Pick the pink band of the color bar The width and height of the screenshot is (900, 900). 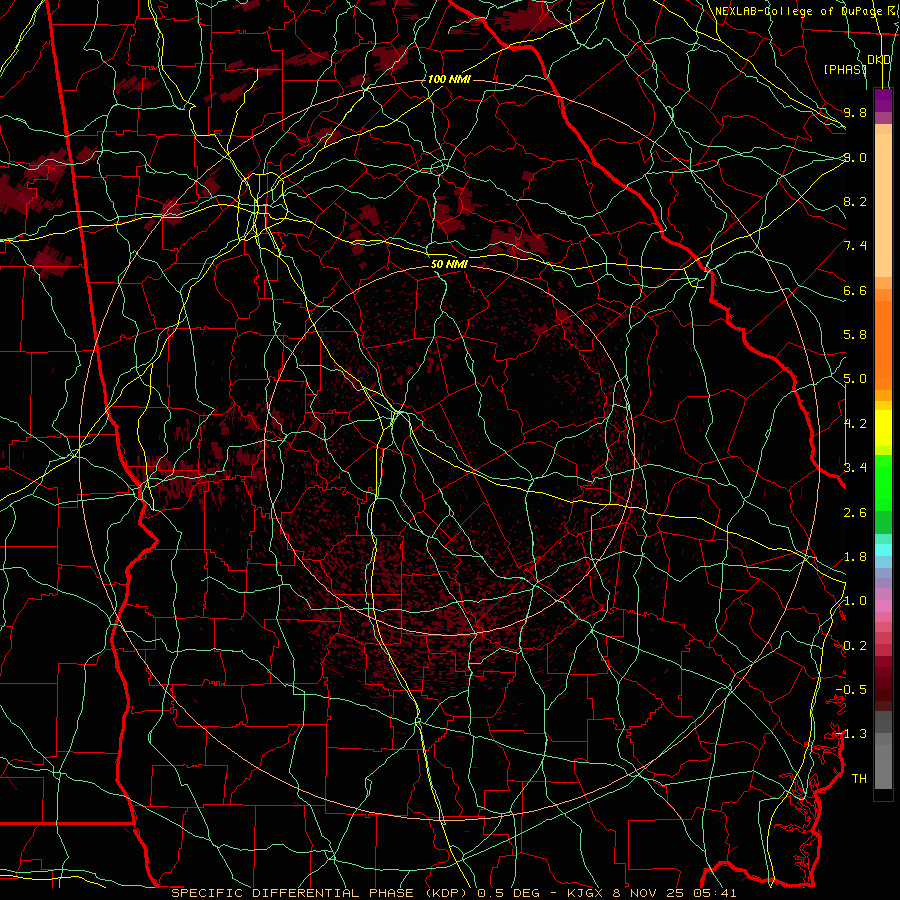tap(883, 606)
